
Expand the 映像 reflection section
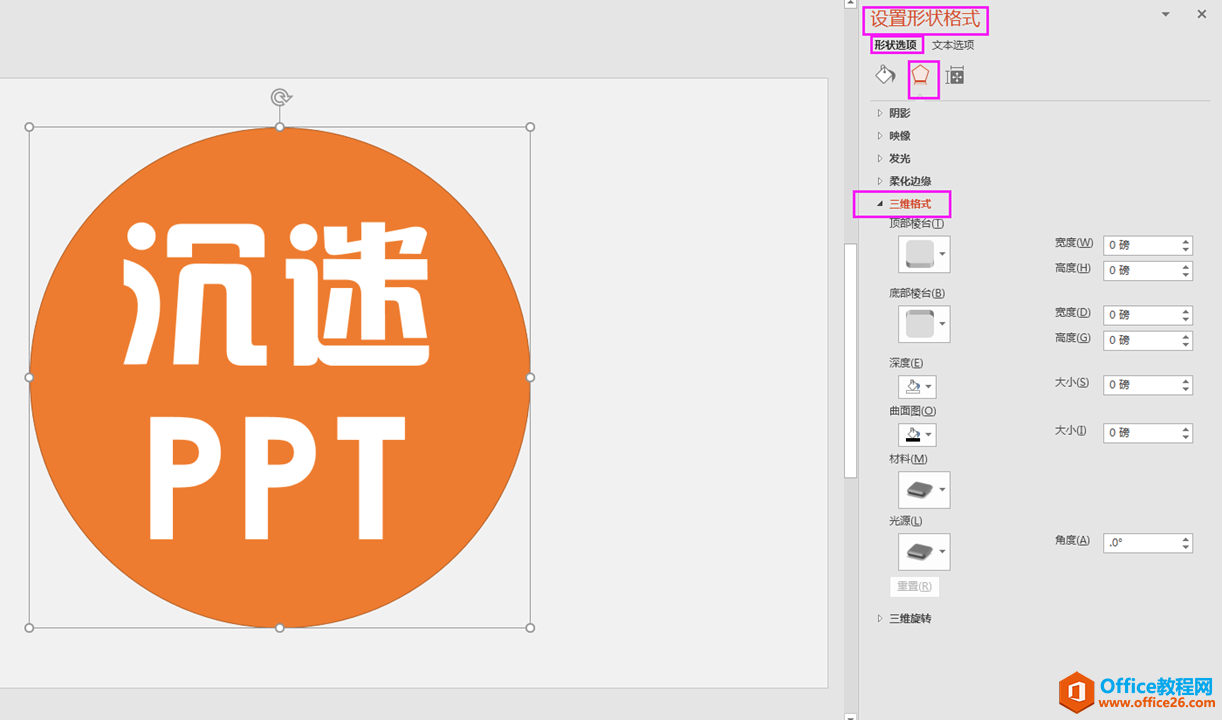899,136
